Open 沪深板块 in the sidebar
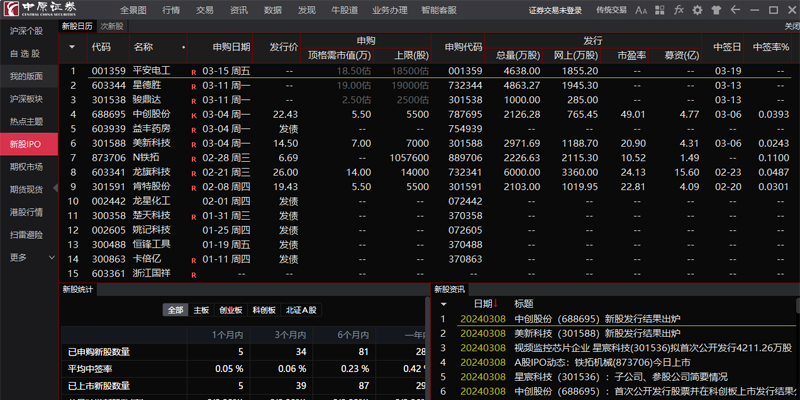Viewport: 800px width, 400px height. pos(29,99)
